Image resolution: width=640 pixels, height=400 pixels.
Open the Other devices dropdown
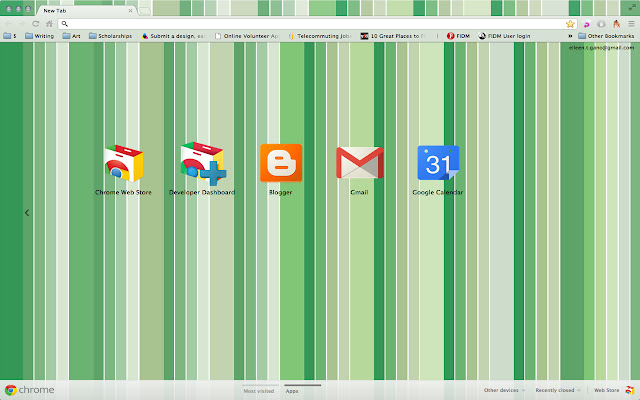coord(504,390)
